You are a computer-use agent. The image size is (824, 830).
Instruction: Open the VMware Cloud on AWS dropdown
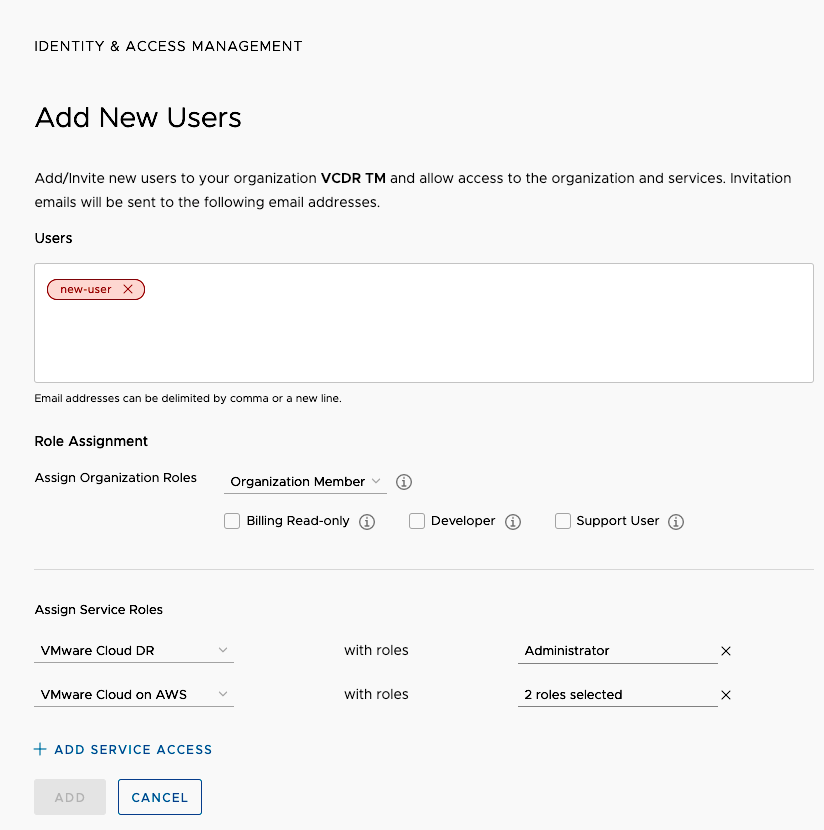(x=134, y=695)
